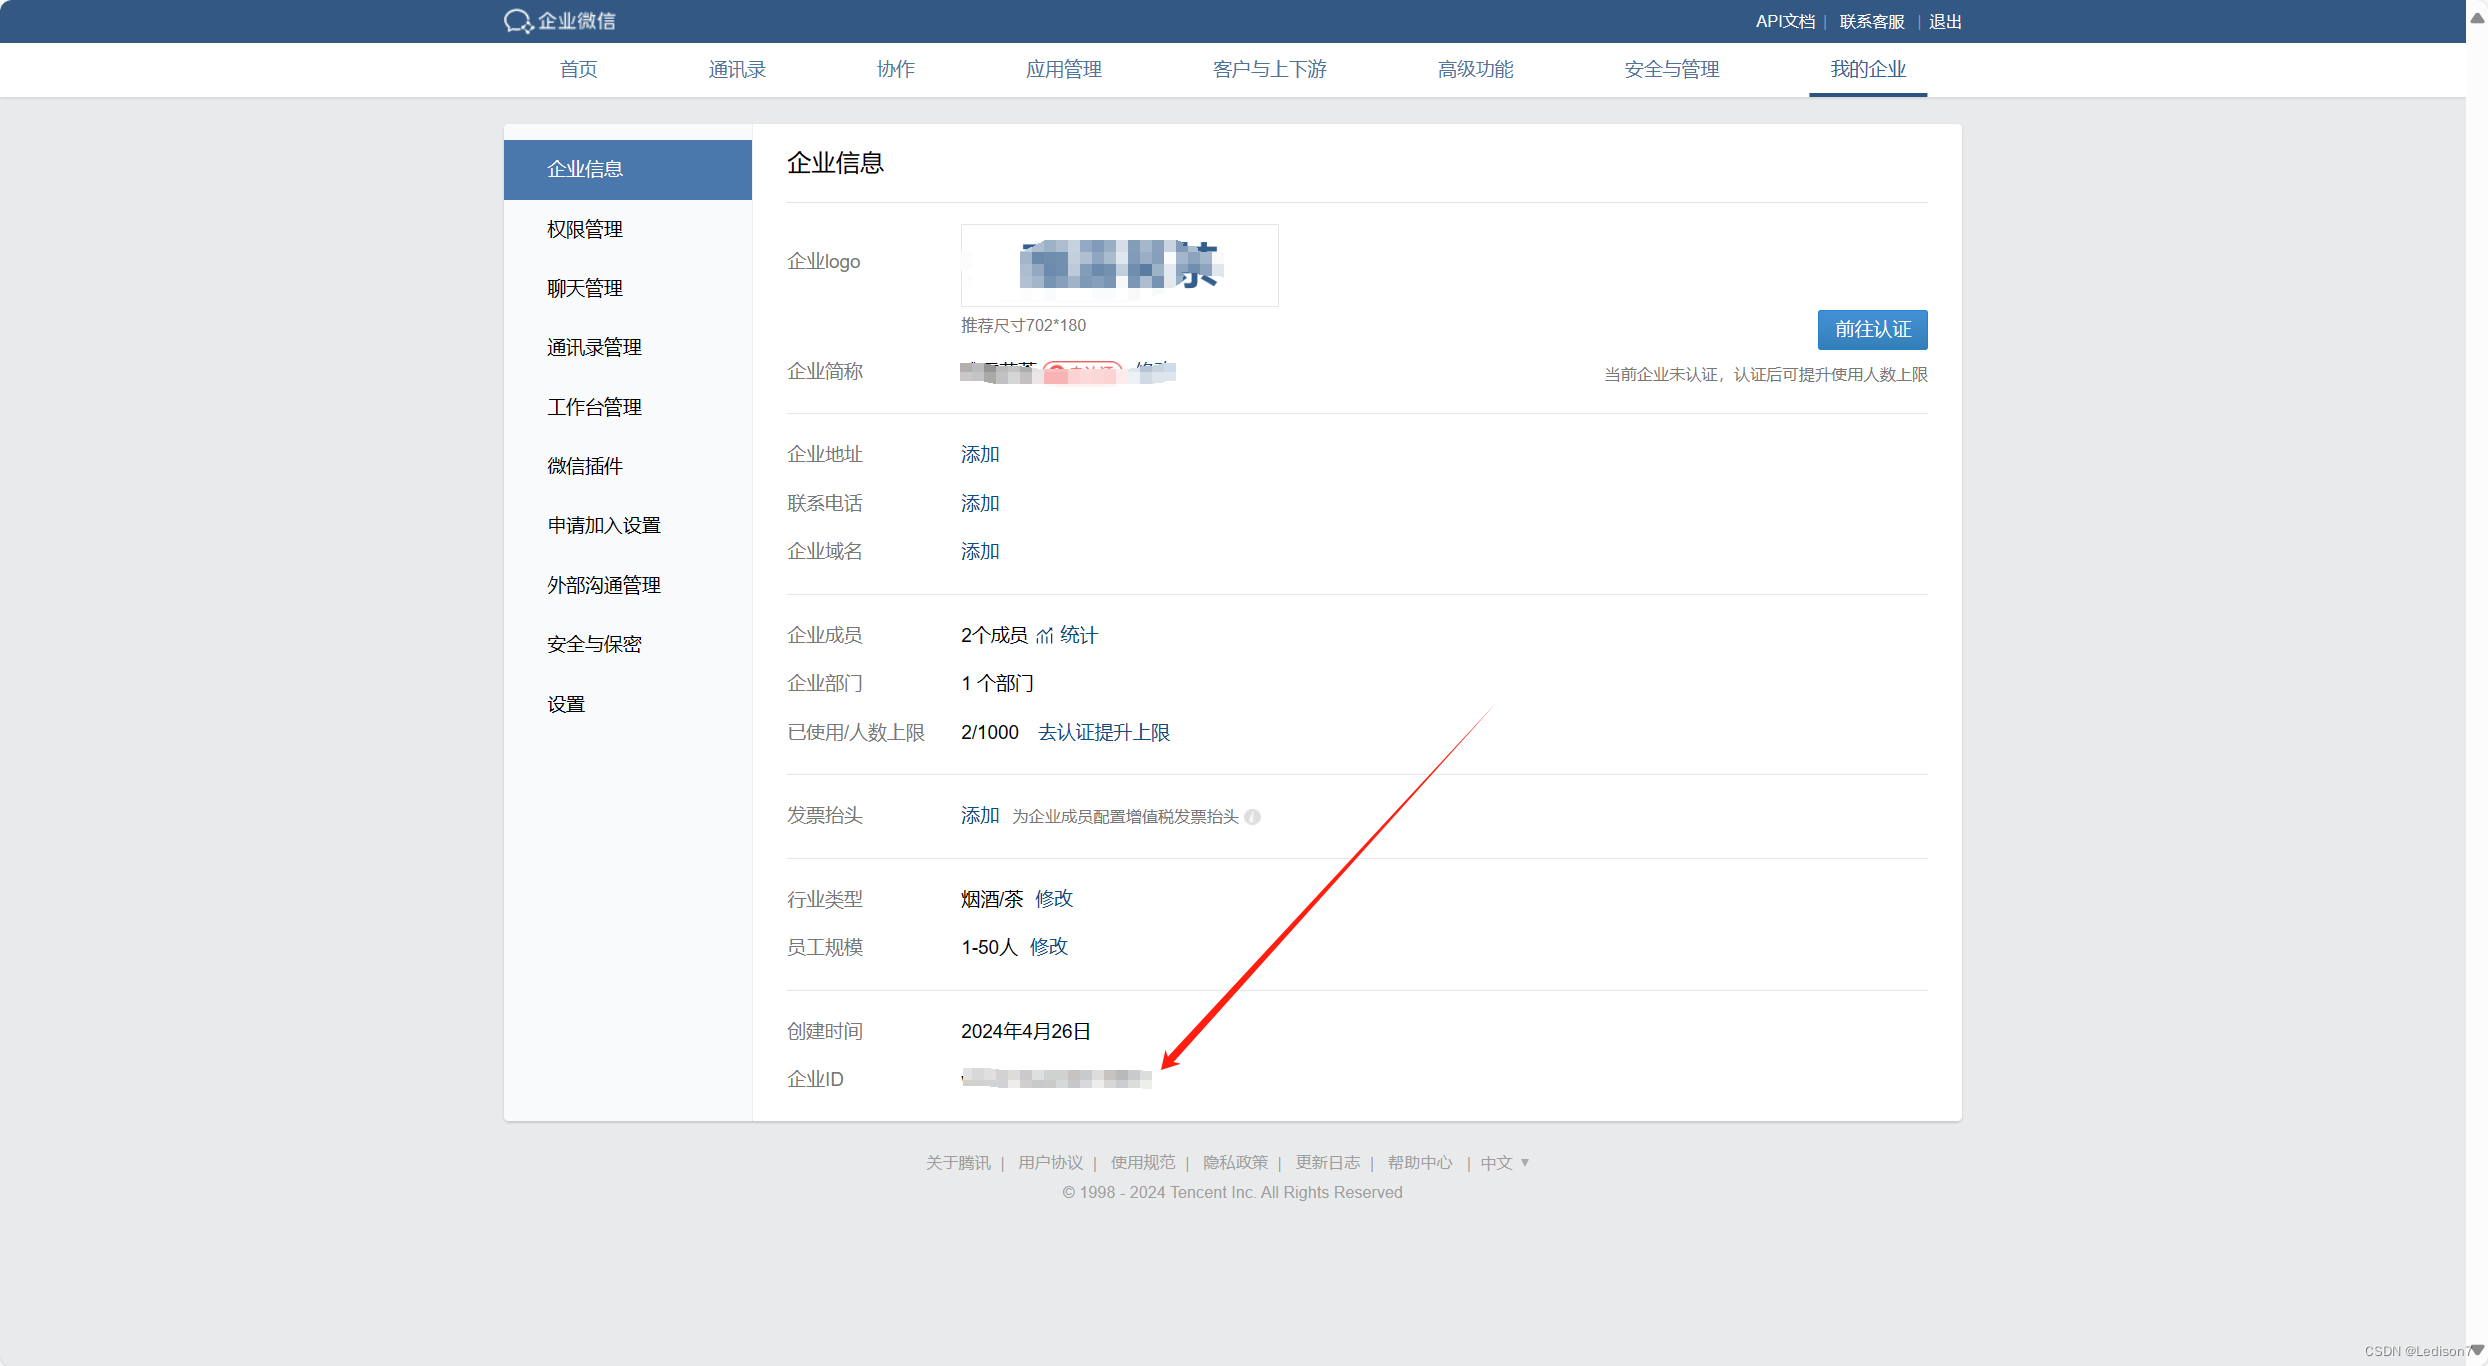Viewport: 2488px width, 1366px height.
Task: Click the 前往认证 button
Action: pos(1872,330)
